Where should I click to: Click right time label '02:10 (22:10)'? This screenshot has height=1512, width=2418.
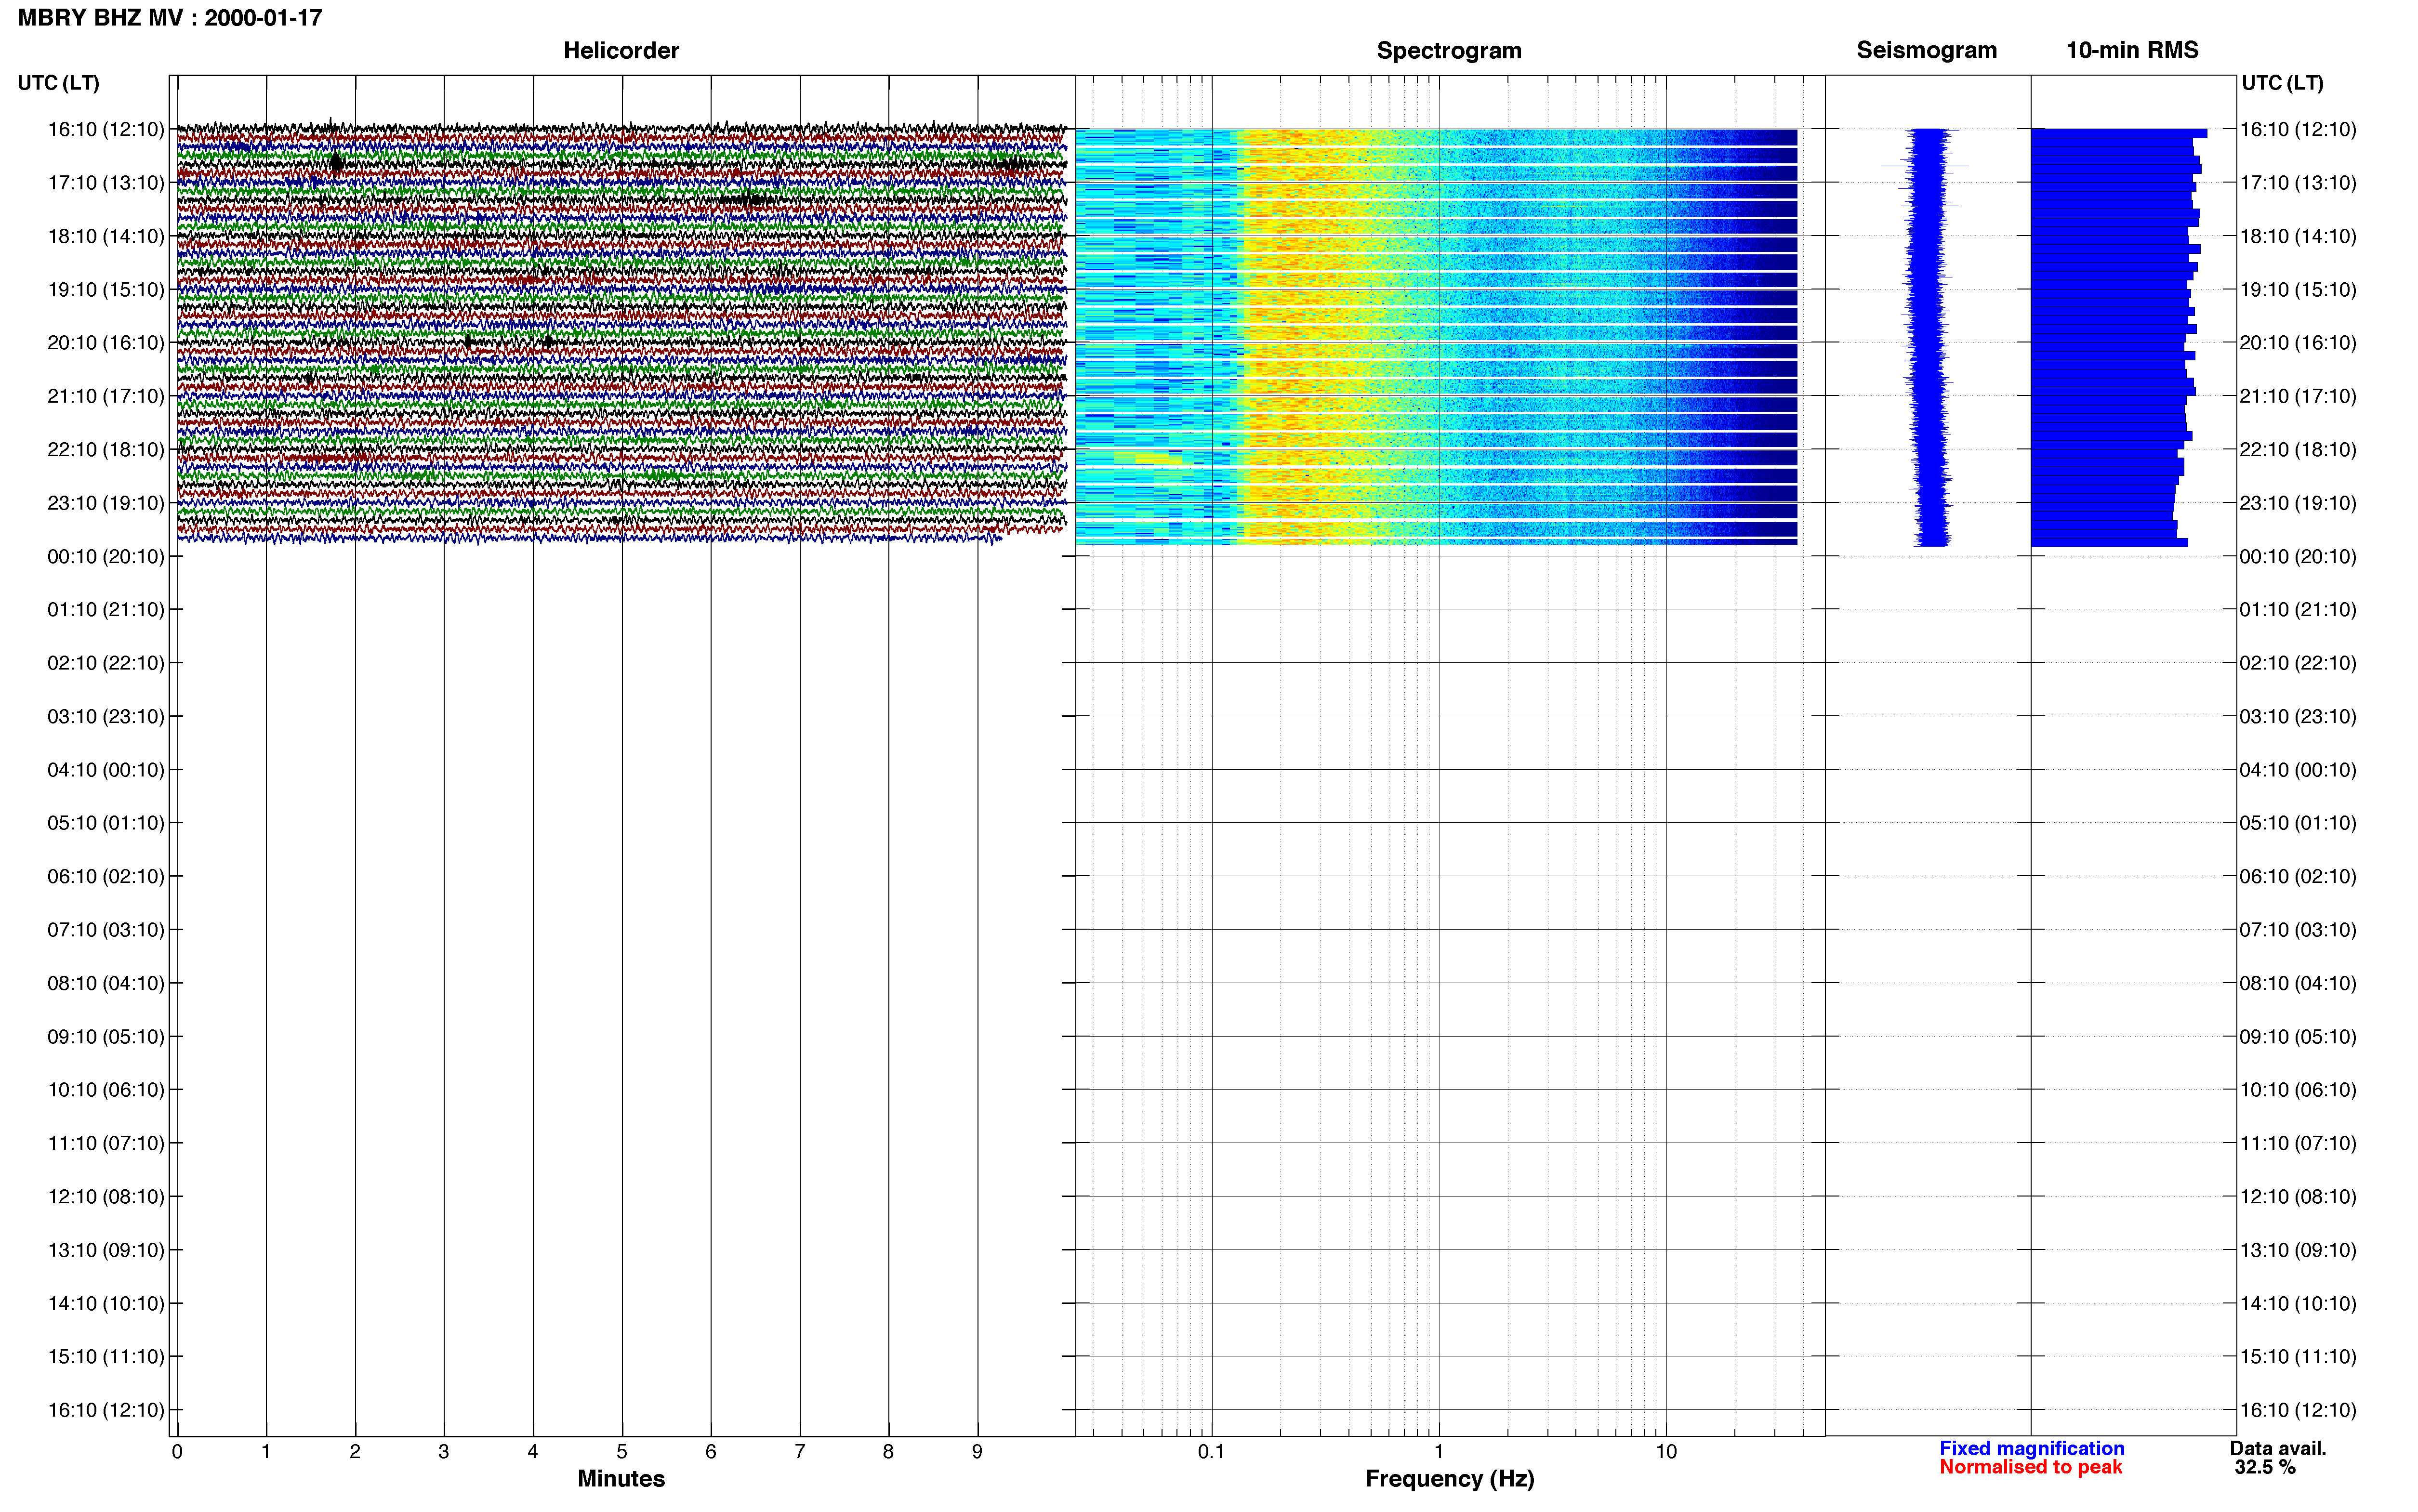tap(2298, 663)
